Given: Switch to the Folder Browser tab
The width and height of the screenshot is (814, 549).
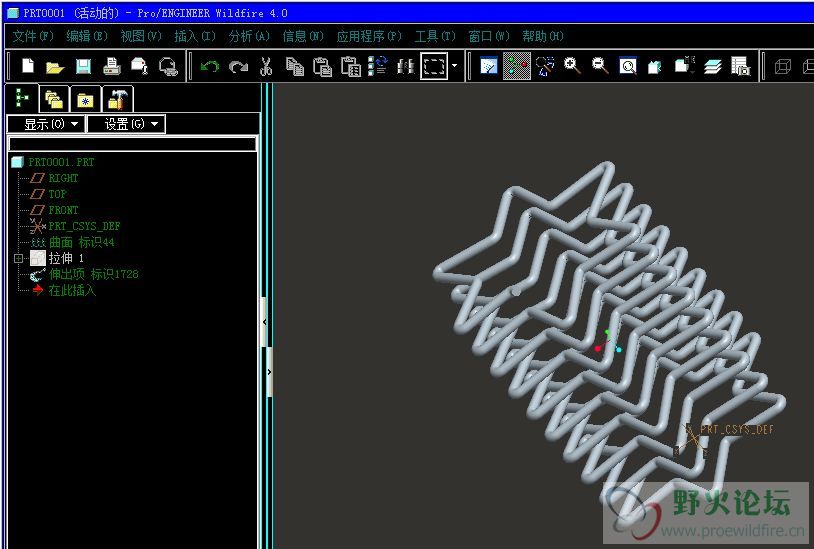Looking at the screenshot, I should coord(54,99).
